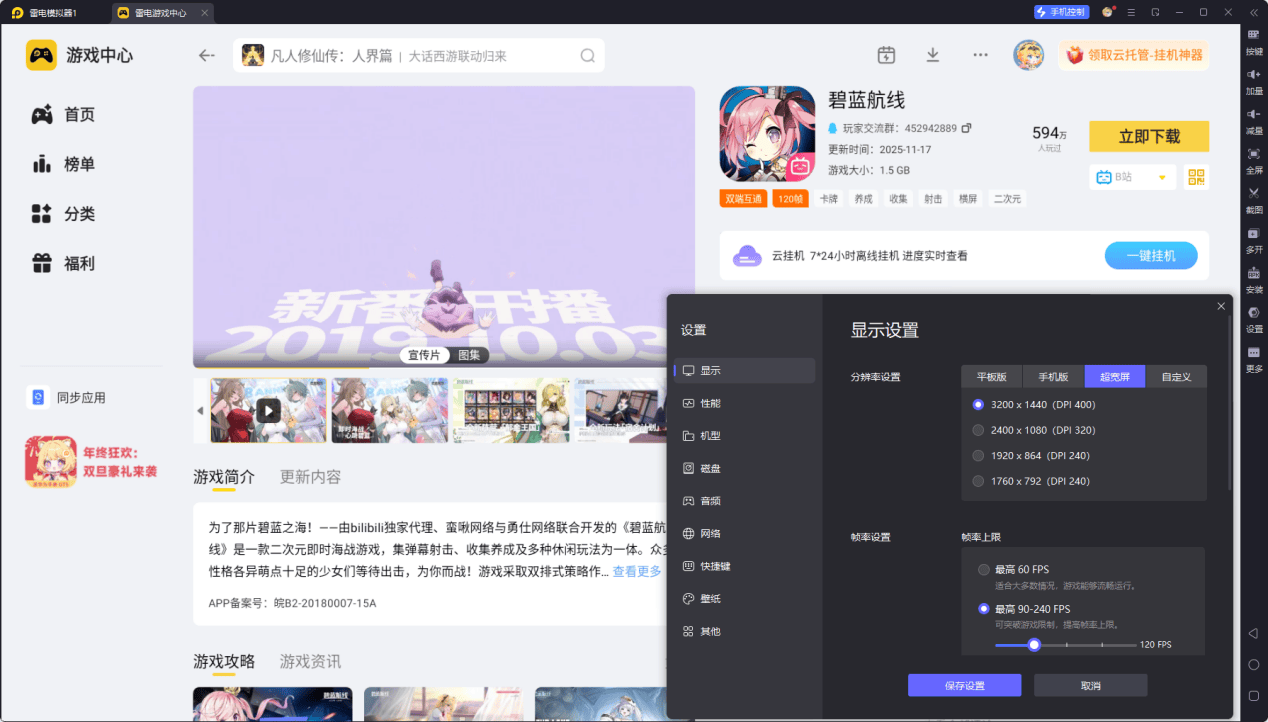The height and width of the screenshot is (722, 1268).
Task: Click the FPS slider handle at 120 FPS
Action: tap(1034, 645)
